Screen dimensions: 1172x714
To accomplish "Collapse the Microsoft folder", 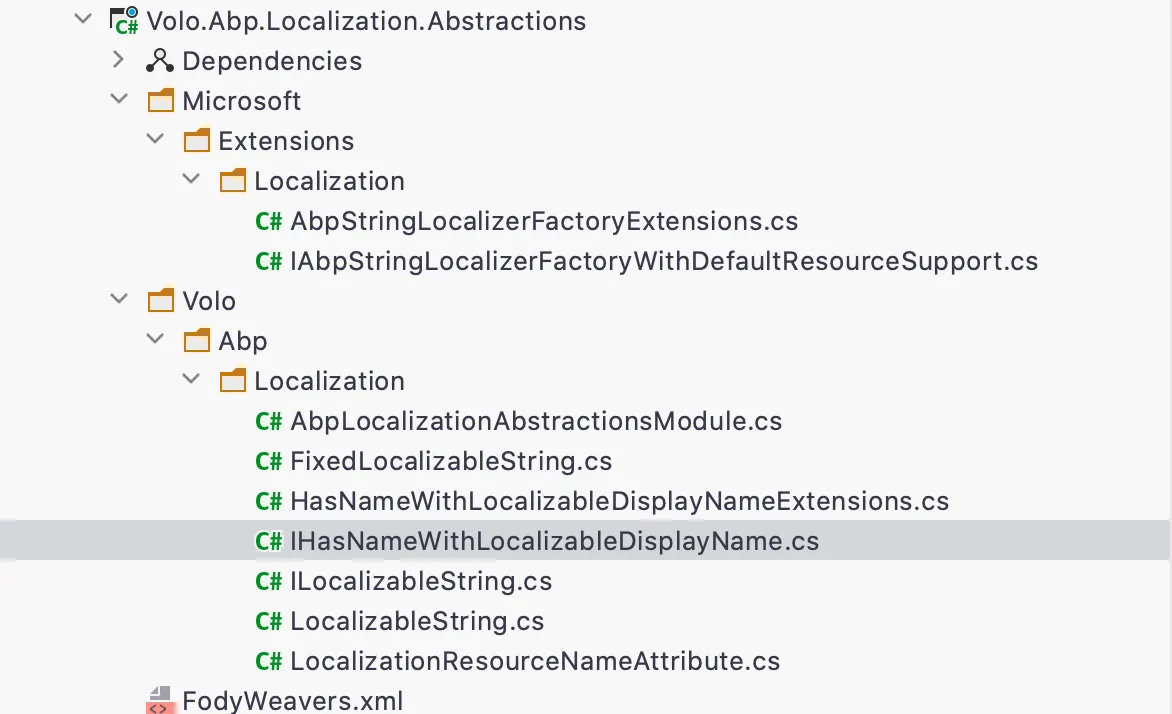I will coord(119,99).
